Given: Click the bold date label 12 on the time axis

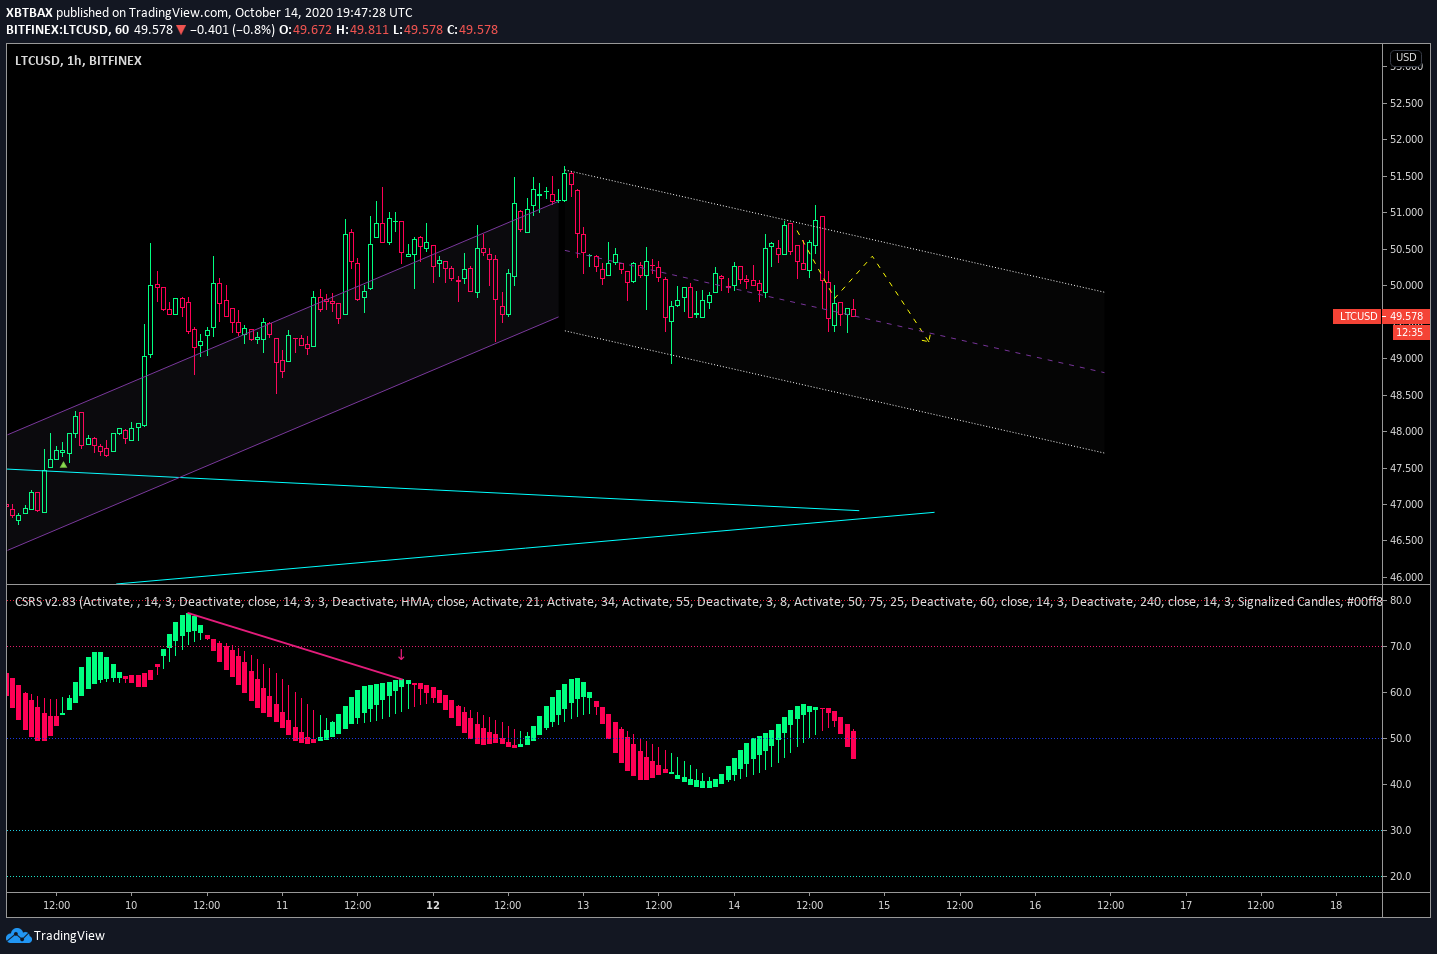Looking at the screenshot, I should pos(433,906).
